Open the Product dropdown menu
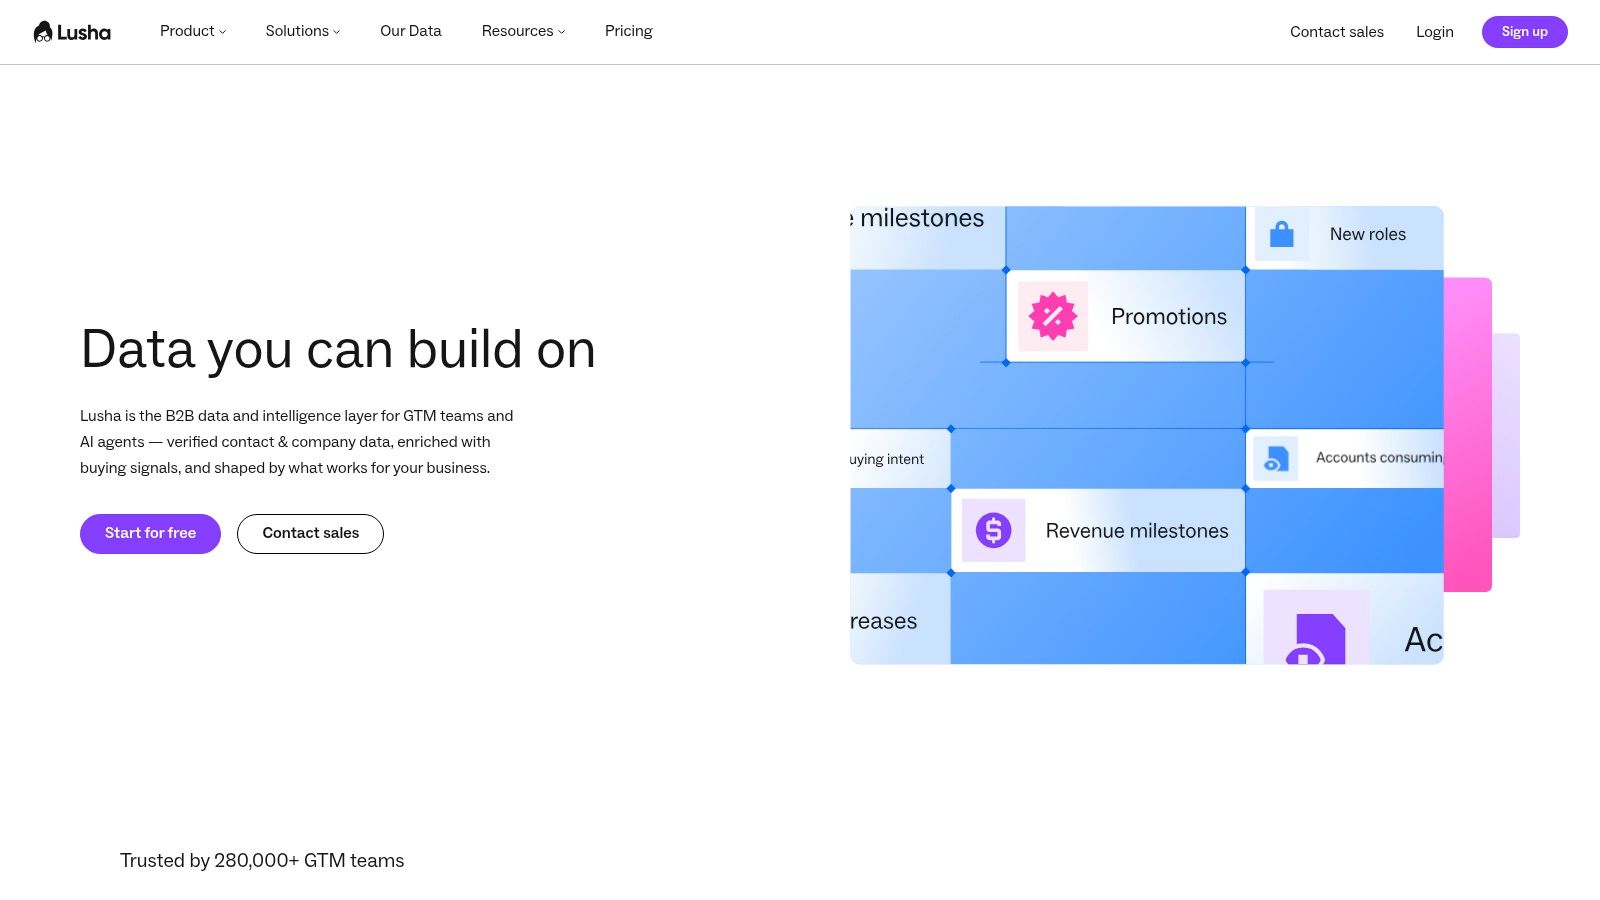 coord(193,31)
